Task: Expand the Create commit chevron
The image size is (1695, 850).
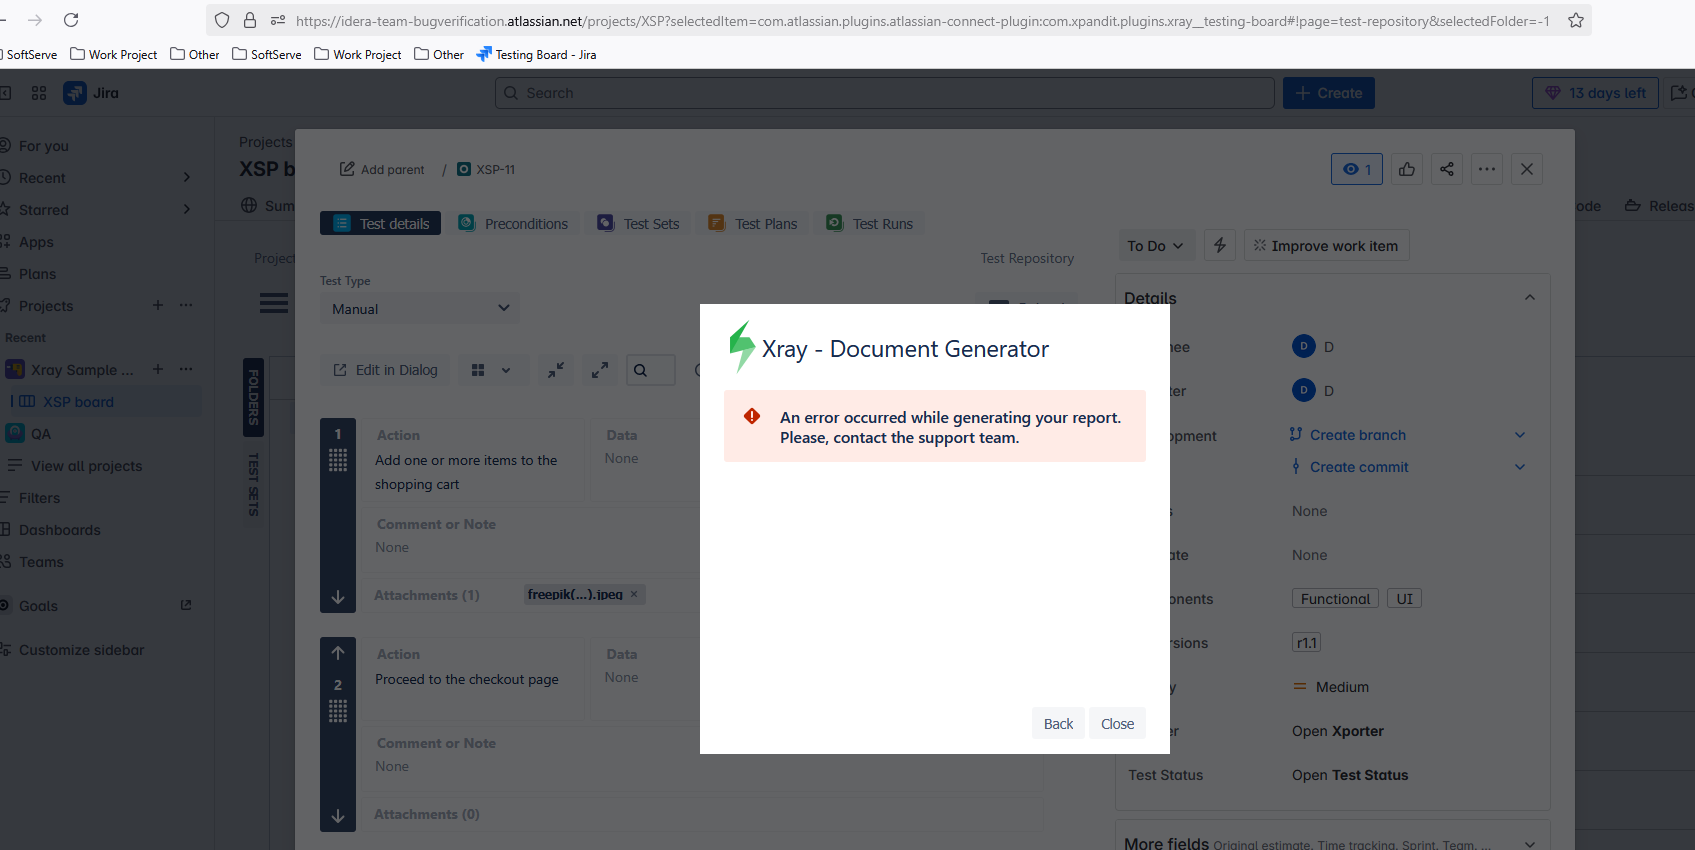Action: (x=1520, y=467)
